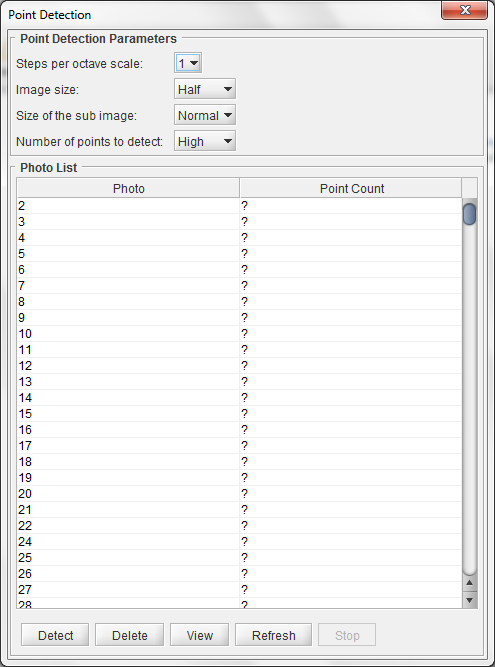The image size is (495, 667).
Task: Open the Steps per octave scale dropdown
Action: click(188, 63)
